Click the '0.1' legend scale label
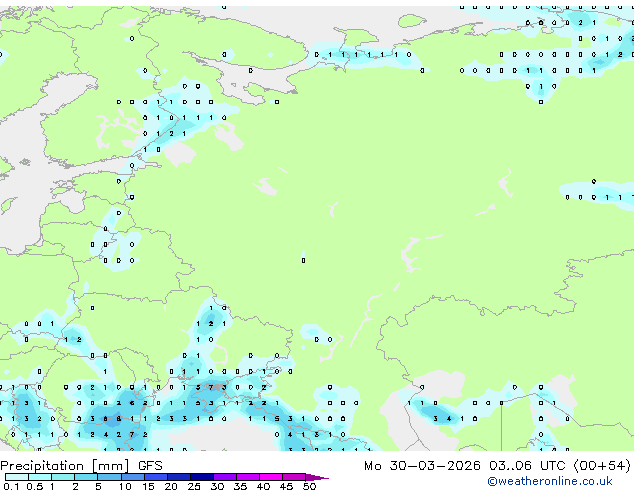This screenshot has height=490, width=634. (x=11, y=486)
